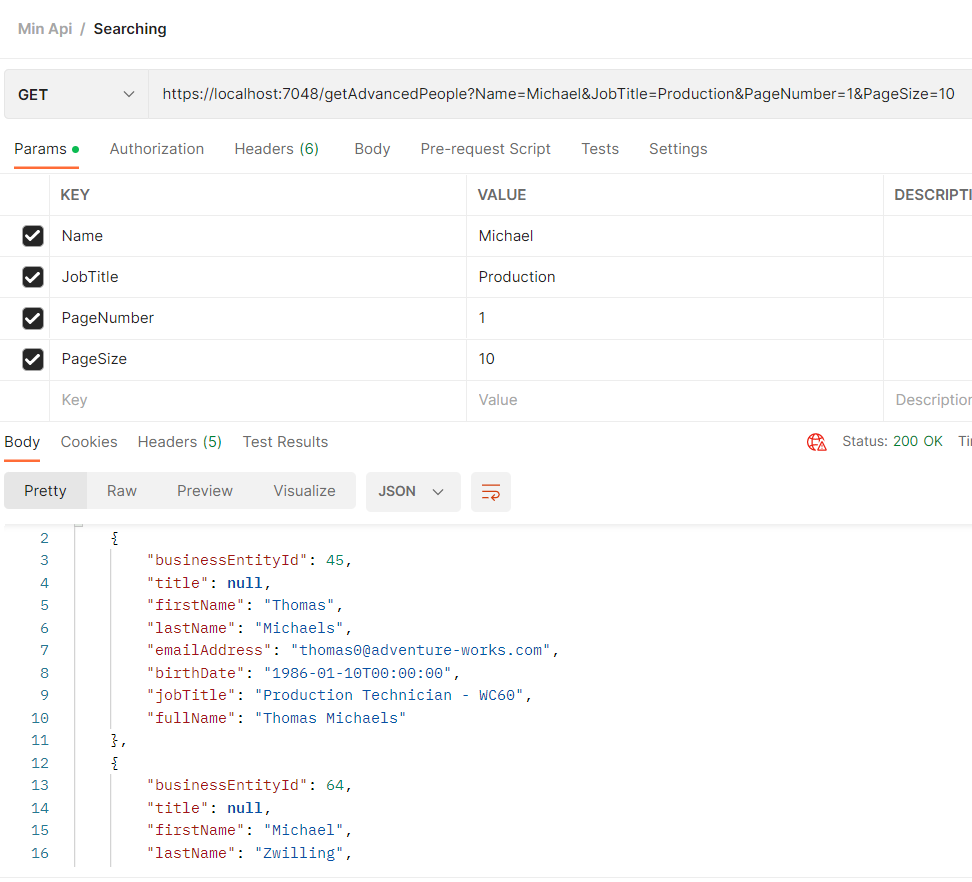Open the Test Results tab
The height and width of the screenshot is (882, 972).
[x=285, y=442]
